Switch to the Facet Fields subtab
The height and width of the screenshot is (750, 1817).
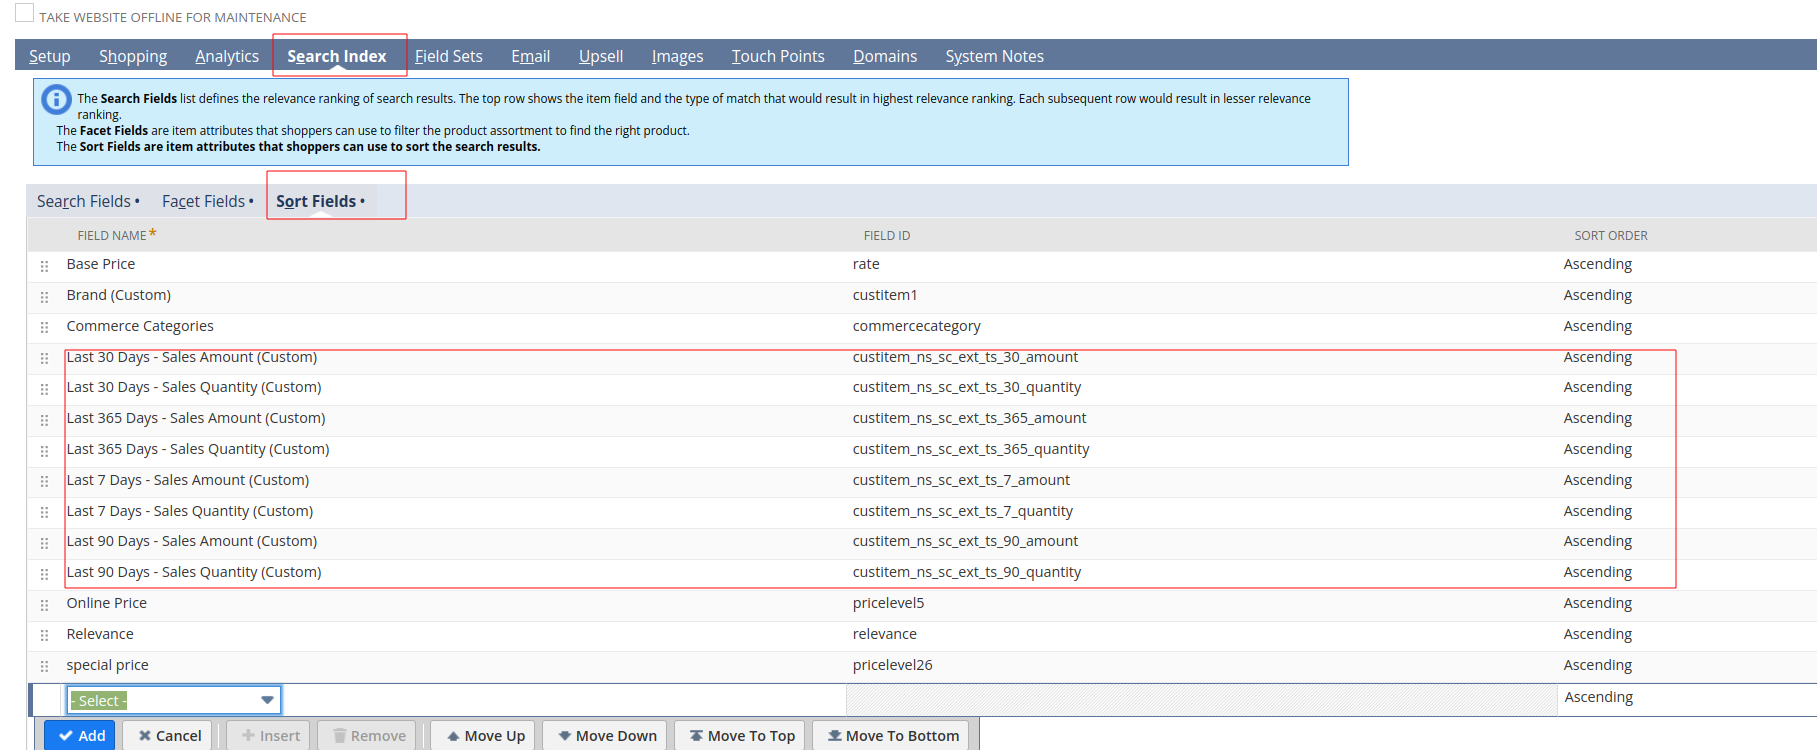204,201
